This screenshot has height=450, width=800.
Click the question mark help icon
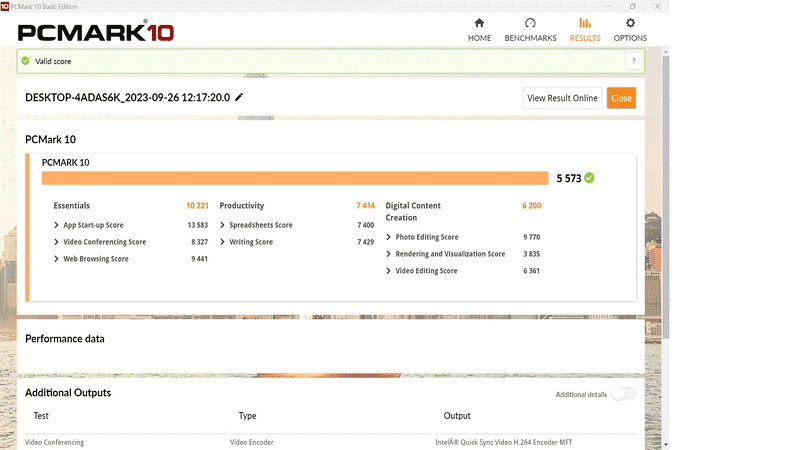[632, 61]
